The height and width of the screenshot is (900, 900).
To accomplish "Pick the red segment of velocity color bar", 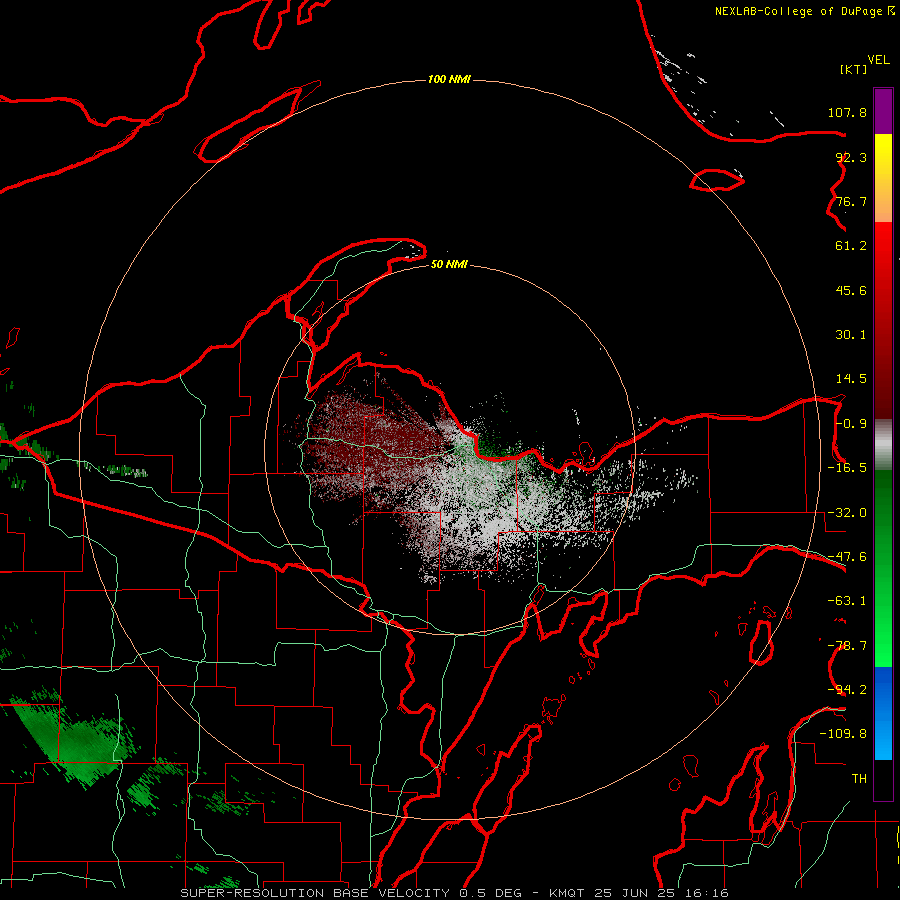I will point(883,320).
